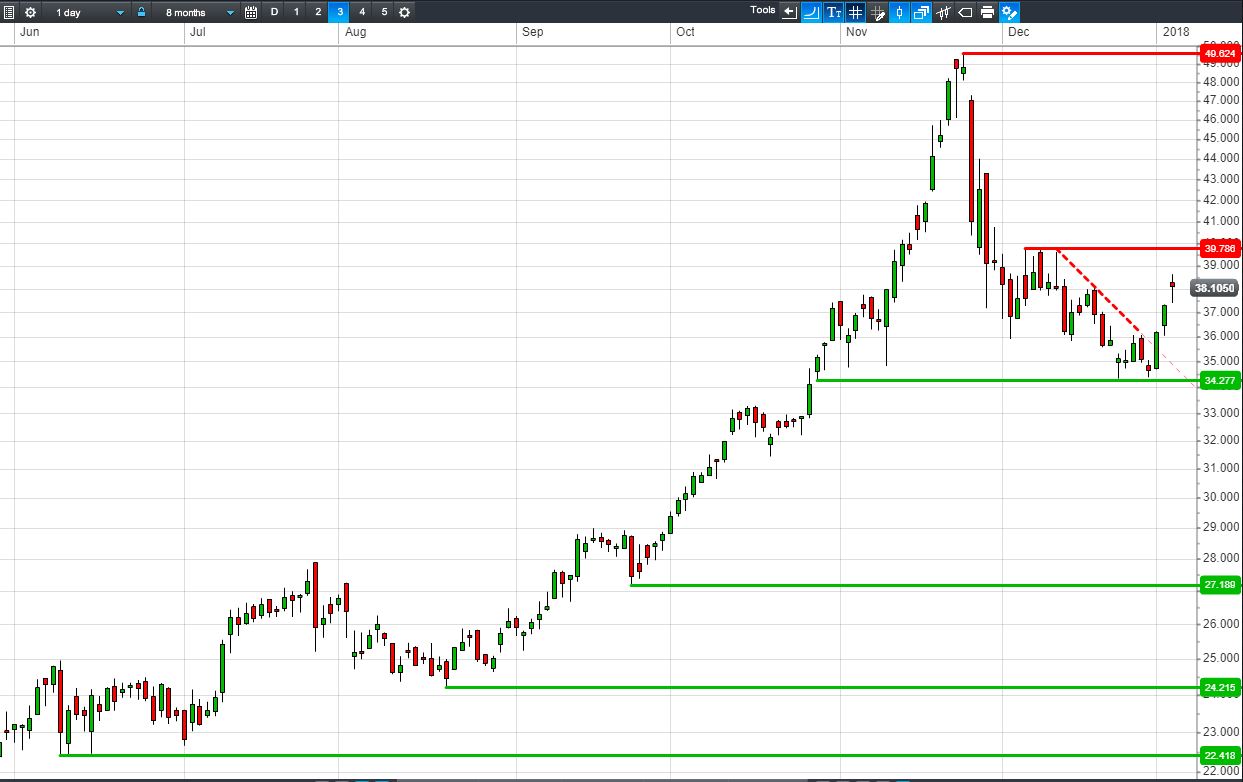Viewport: 1243px width, 782px height.
Task: Click the Jul label on time axis
Action: tap(198, 32)
